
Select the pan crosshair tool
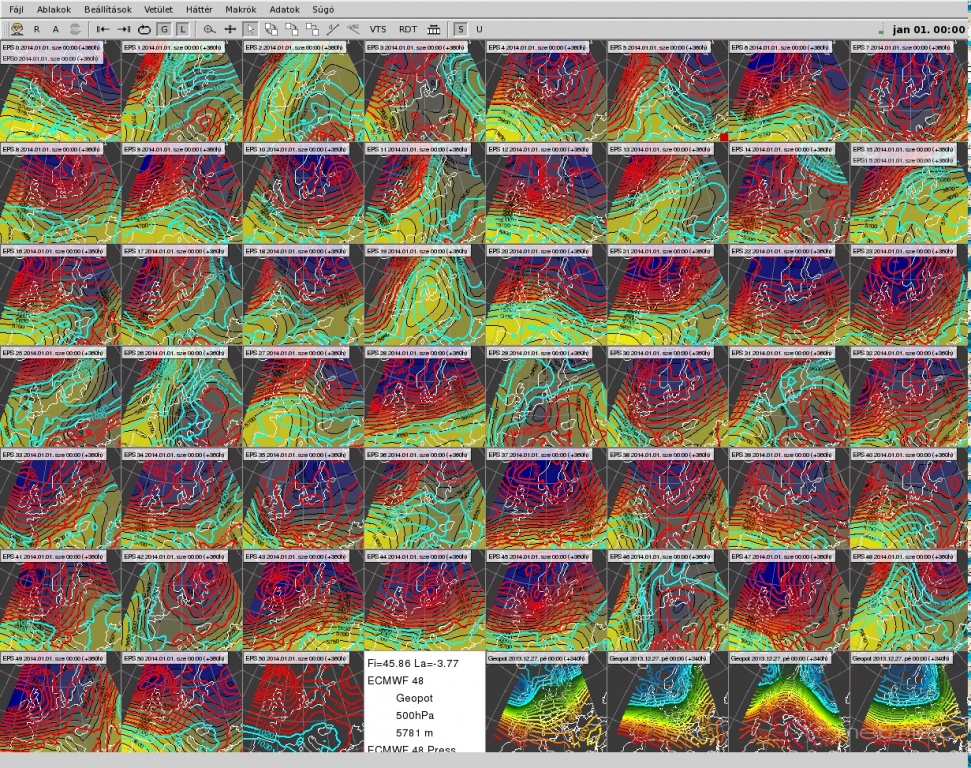tap(230, 30)
